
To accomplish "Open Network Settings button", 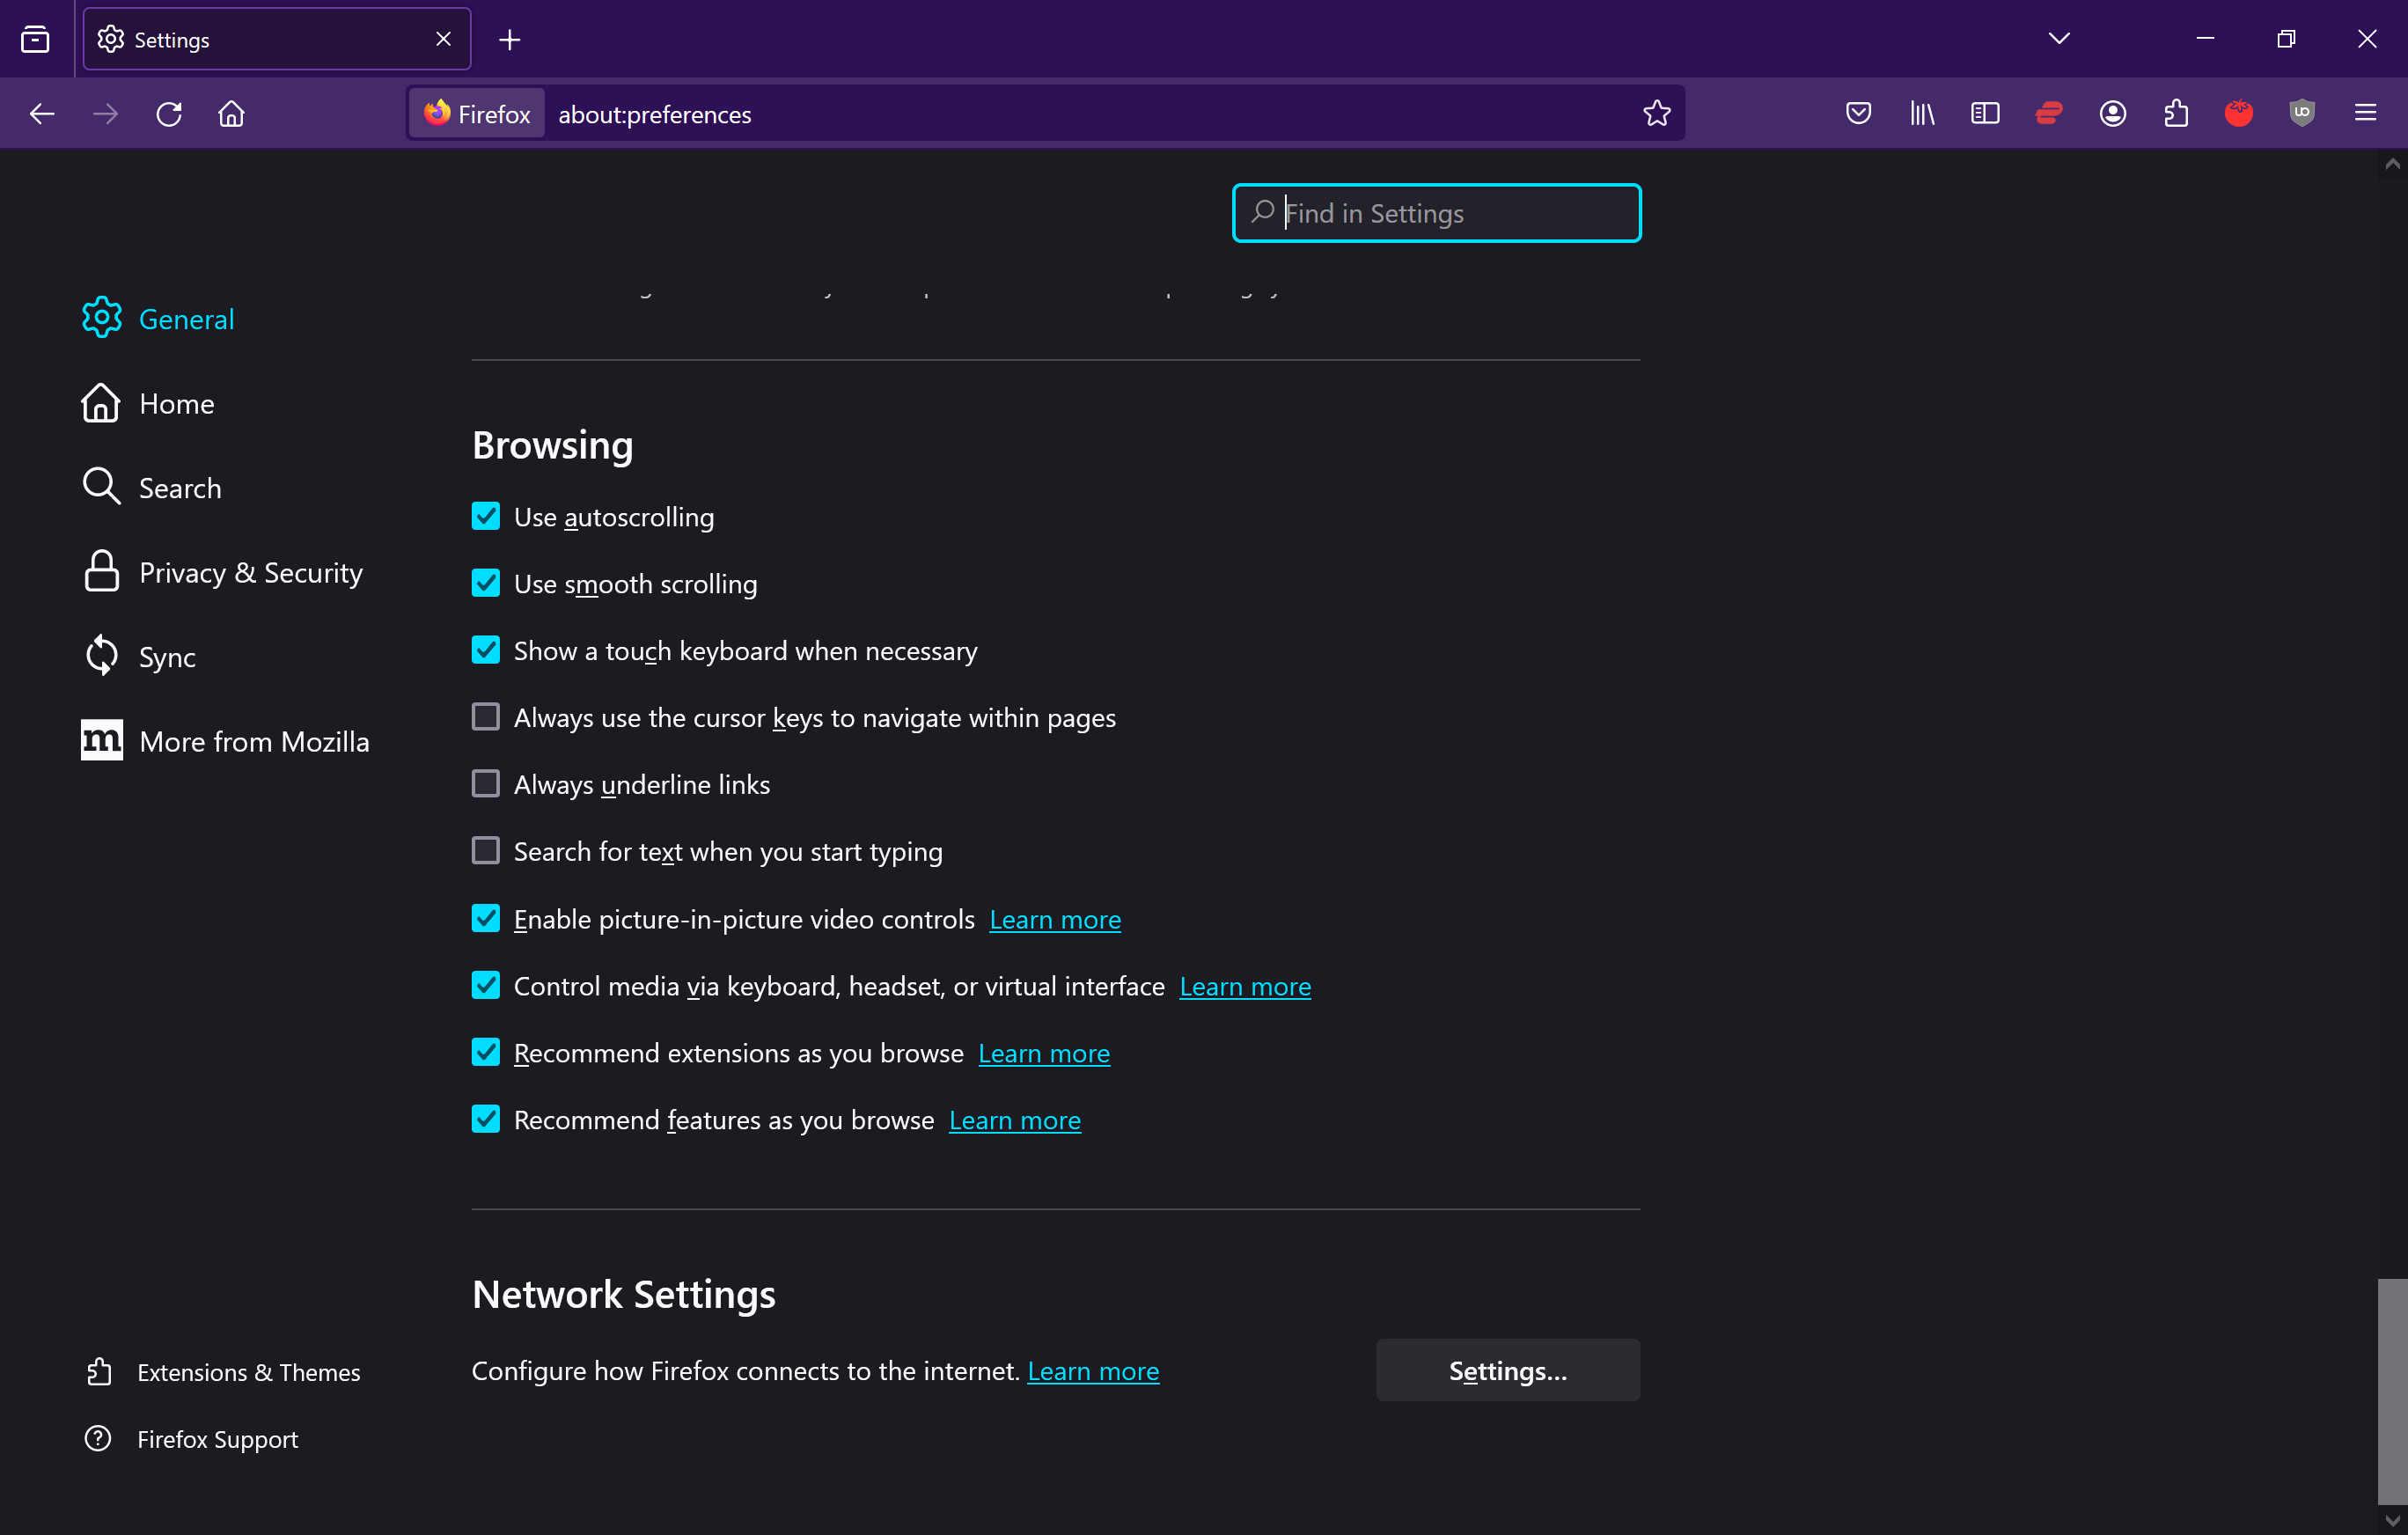I will [1507, 1370].
